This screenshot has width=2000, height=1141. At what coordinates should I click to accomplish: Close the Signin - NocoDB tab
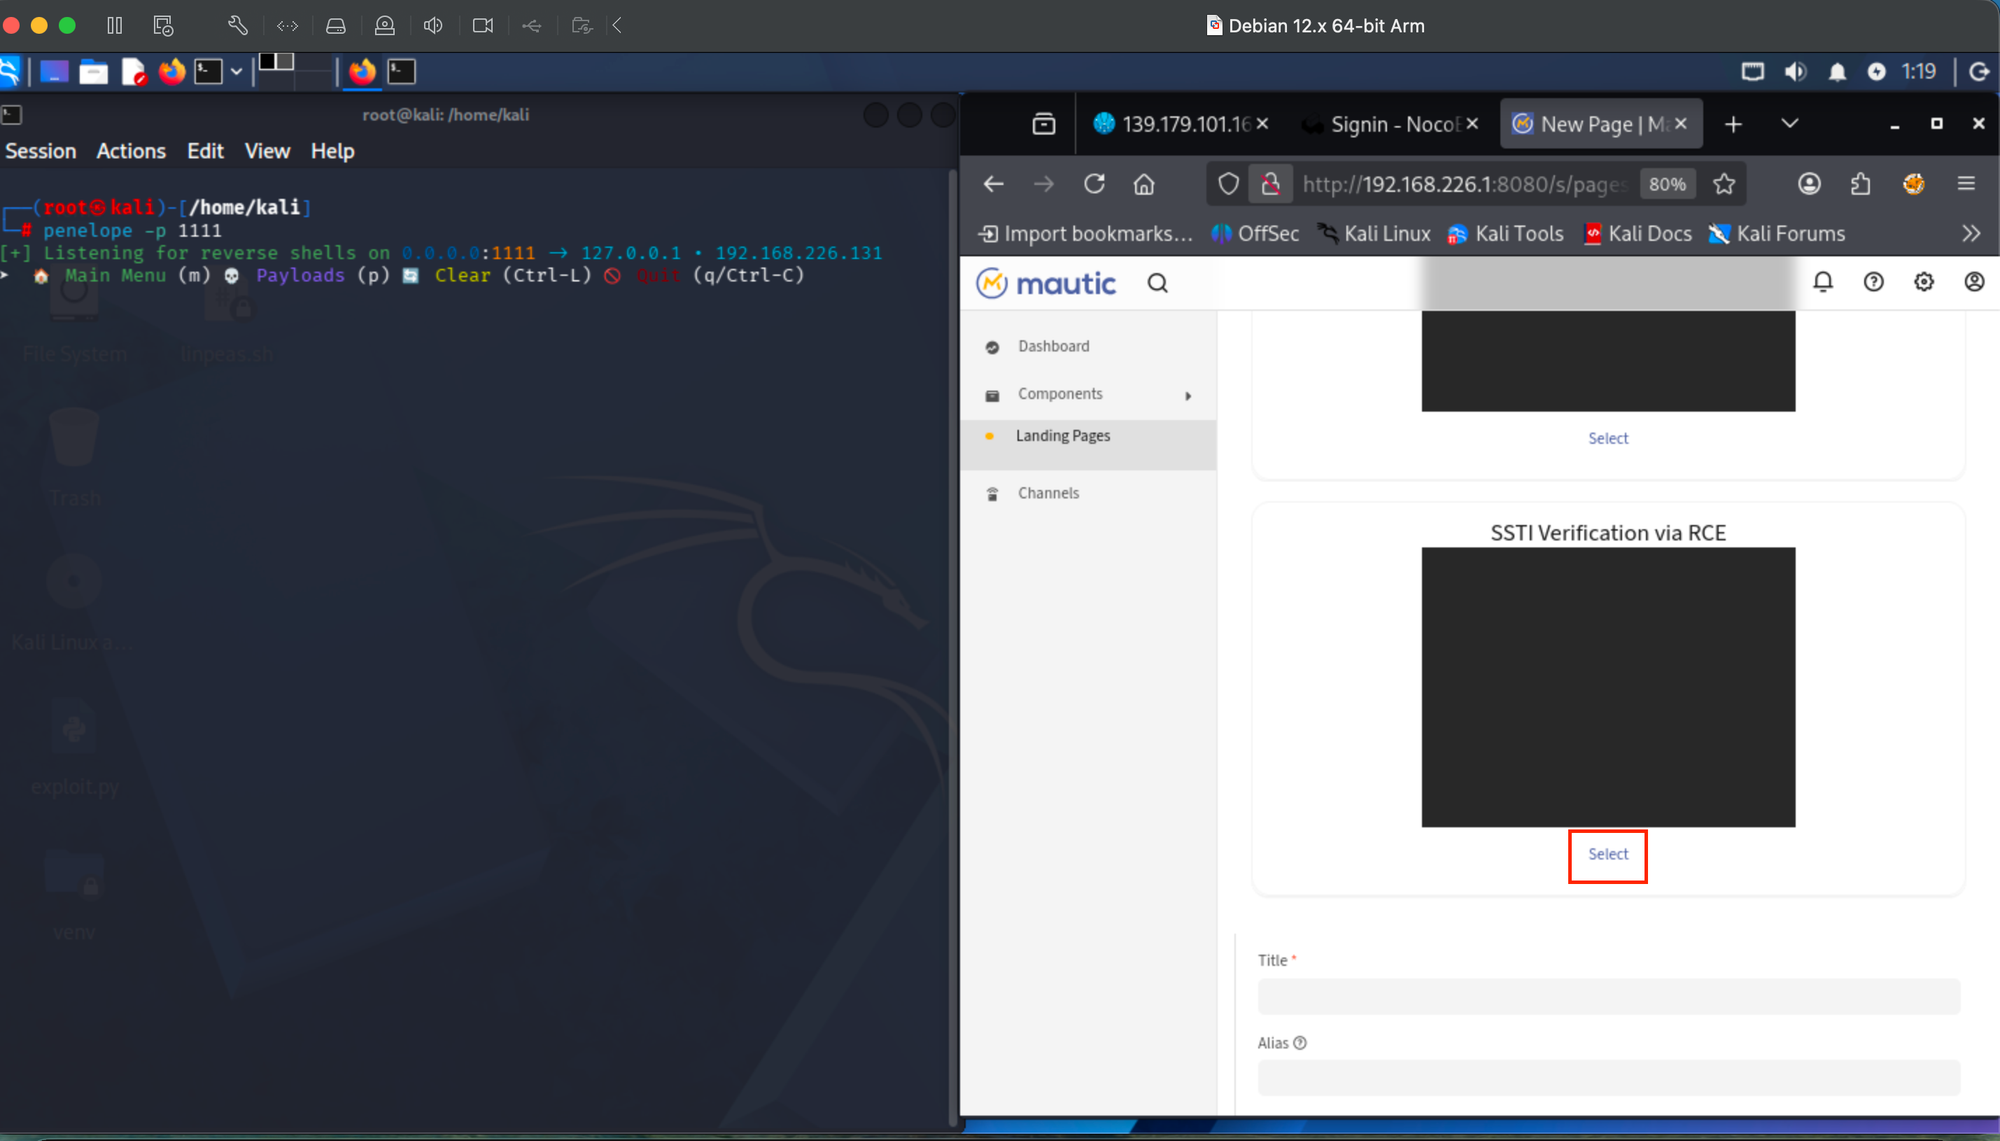pos(1472,123)
